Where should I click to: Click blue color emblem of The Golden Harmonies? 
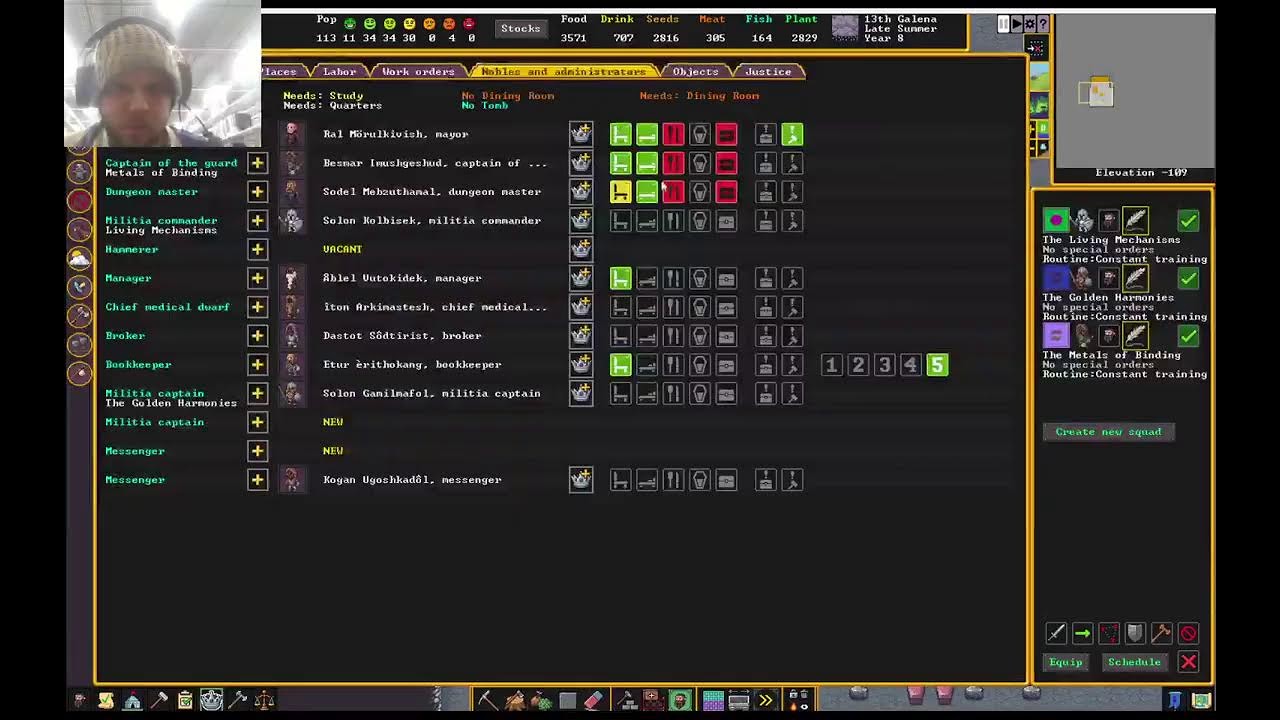point(1056,278)
